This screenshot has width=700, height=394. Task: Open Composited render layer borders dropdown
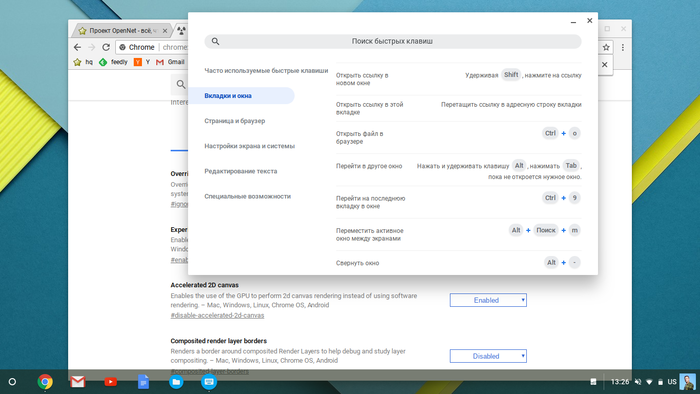click(488, 356)
